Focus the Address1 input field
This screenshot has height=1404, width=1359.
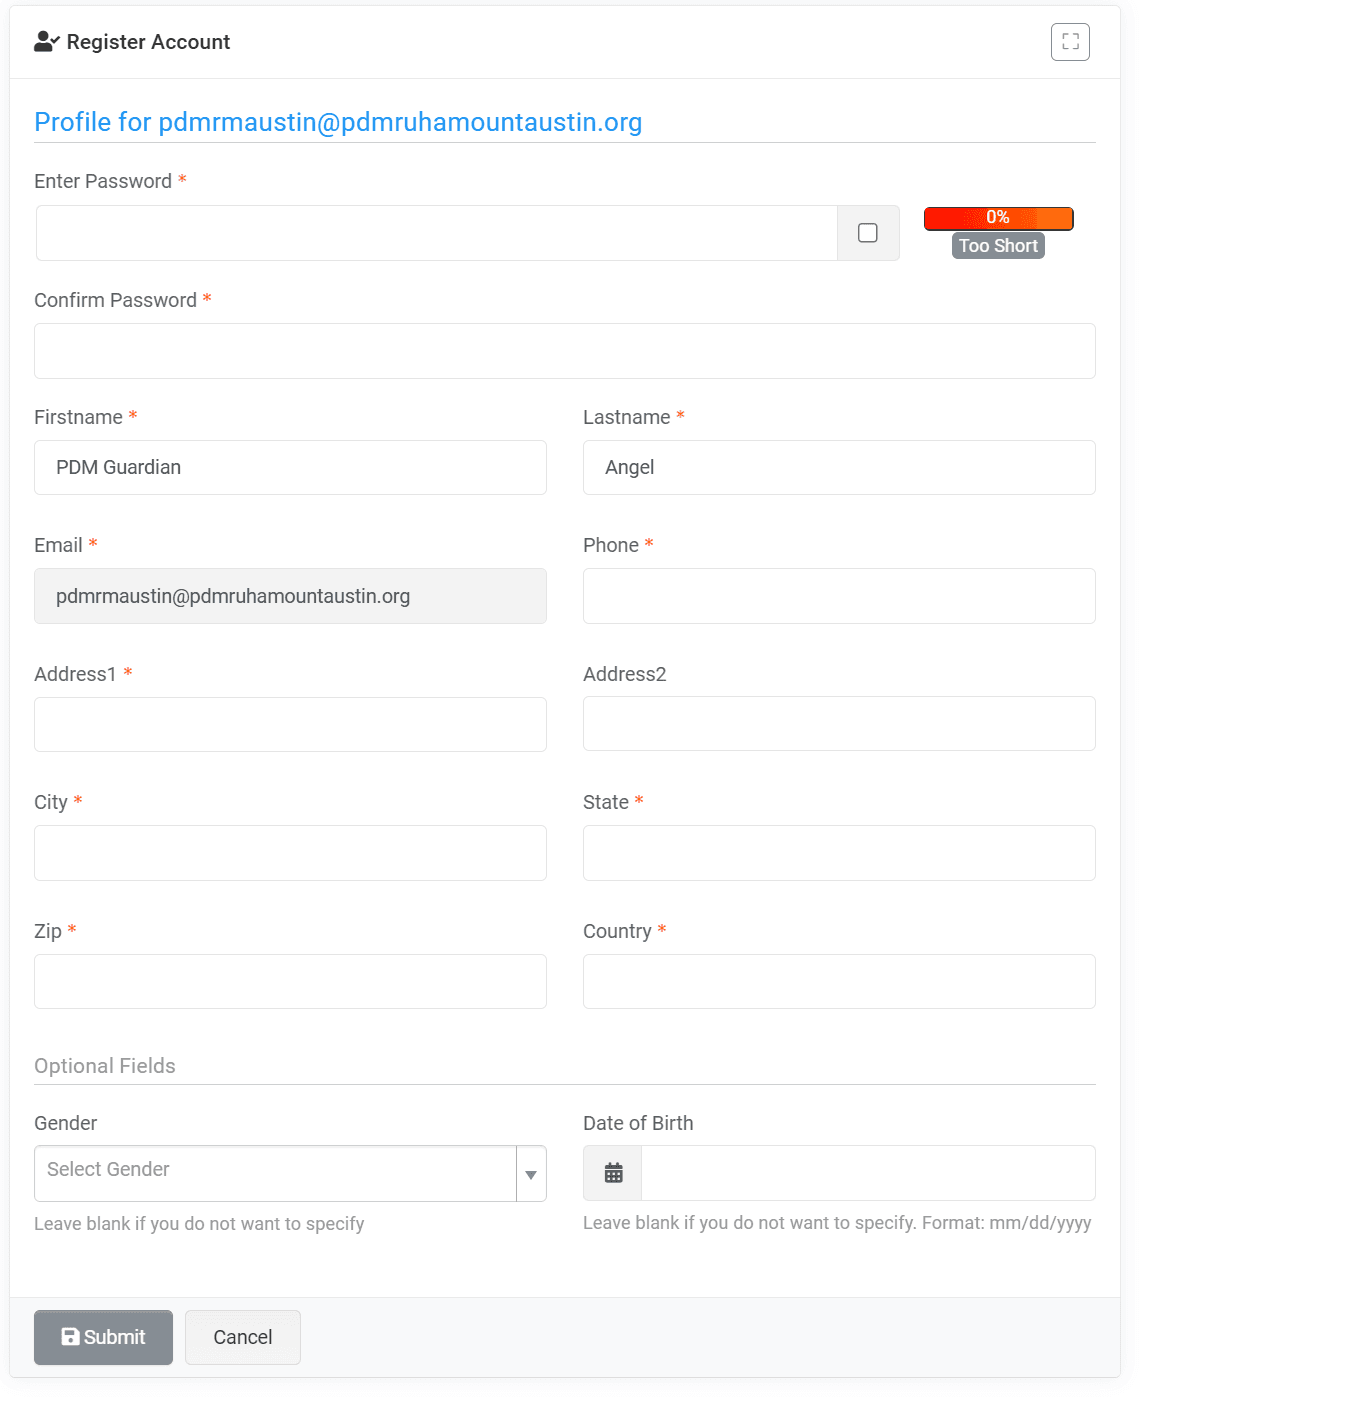290,724
